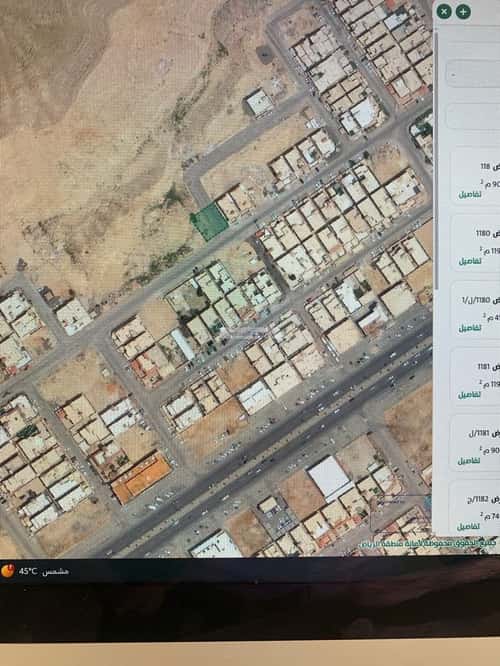Click the isolated white building near the desert
The width and height of the screenshot is (500, 666).
point(259,102)
